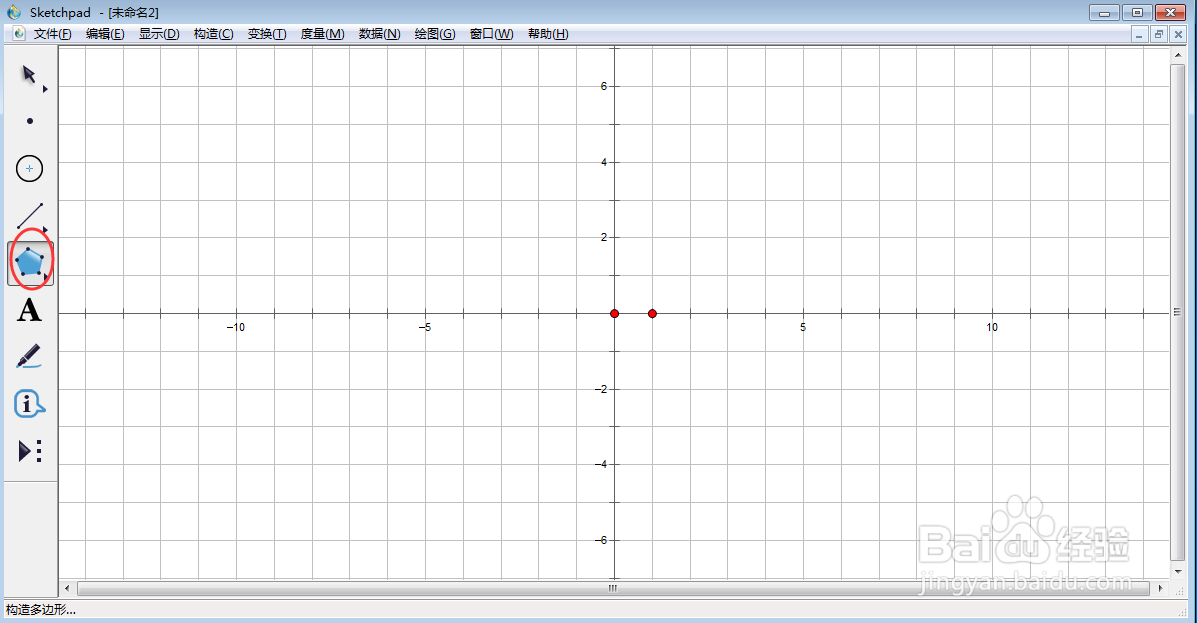This screenshot has height=623, width=1197.
Task: Restore the inner document window
Action: 1159,34
